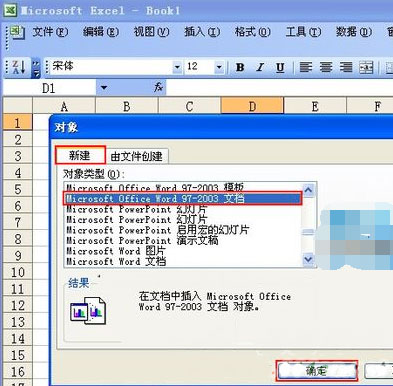Switch to the 新建 tab
This screenshot has height=386, width=393.
tap(80, 155)
